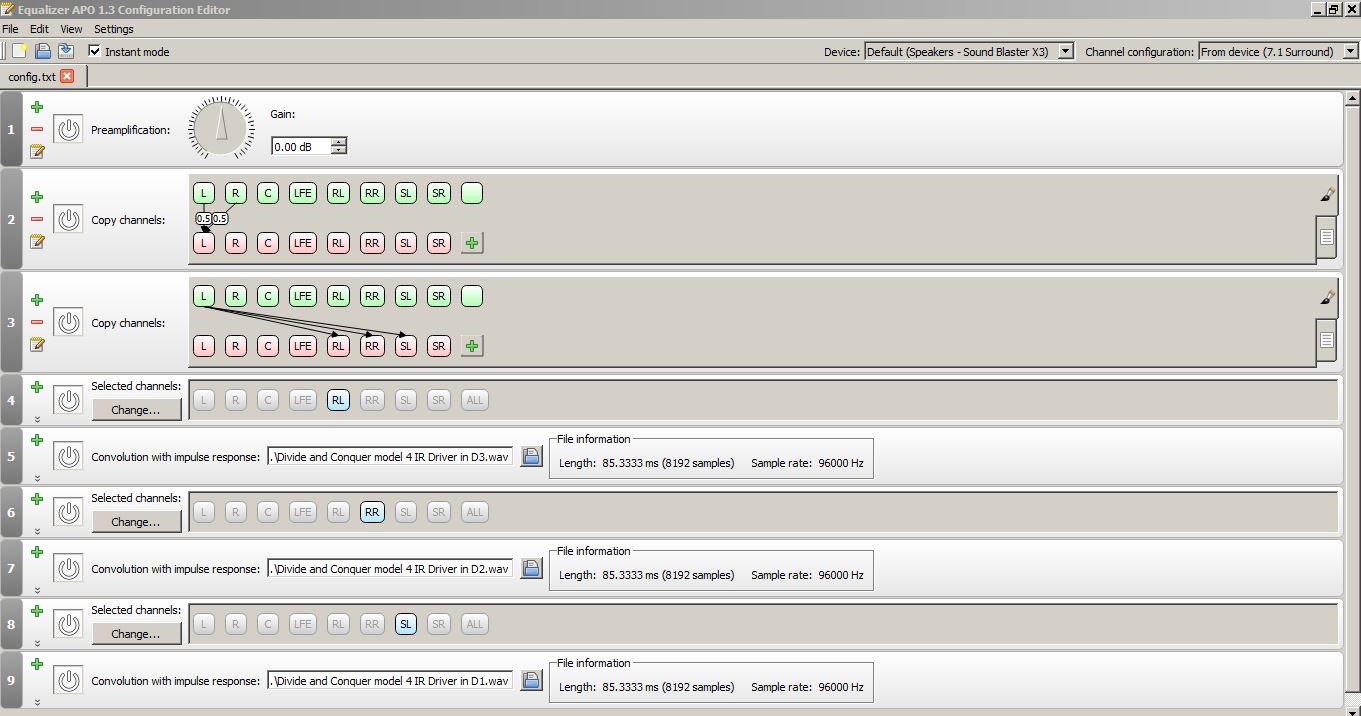
Task: Click the new file toolbar icon
Action: tap(19, 51)
